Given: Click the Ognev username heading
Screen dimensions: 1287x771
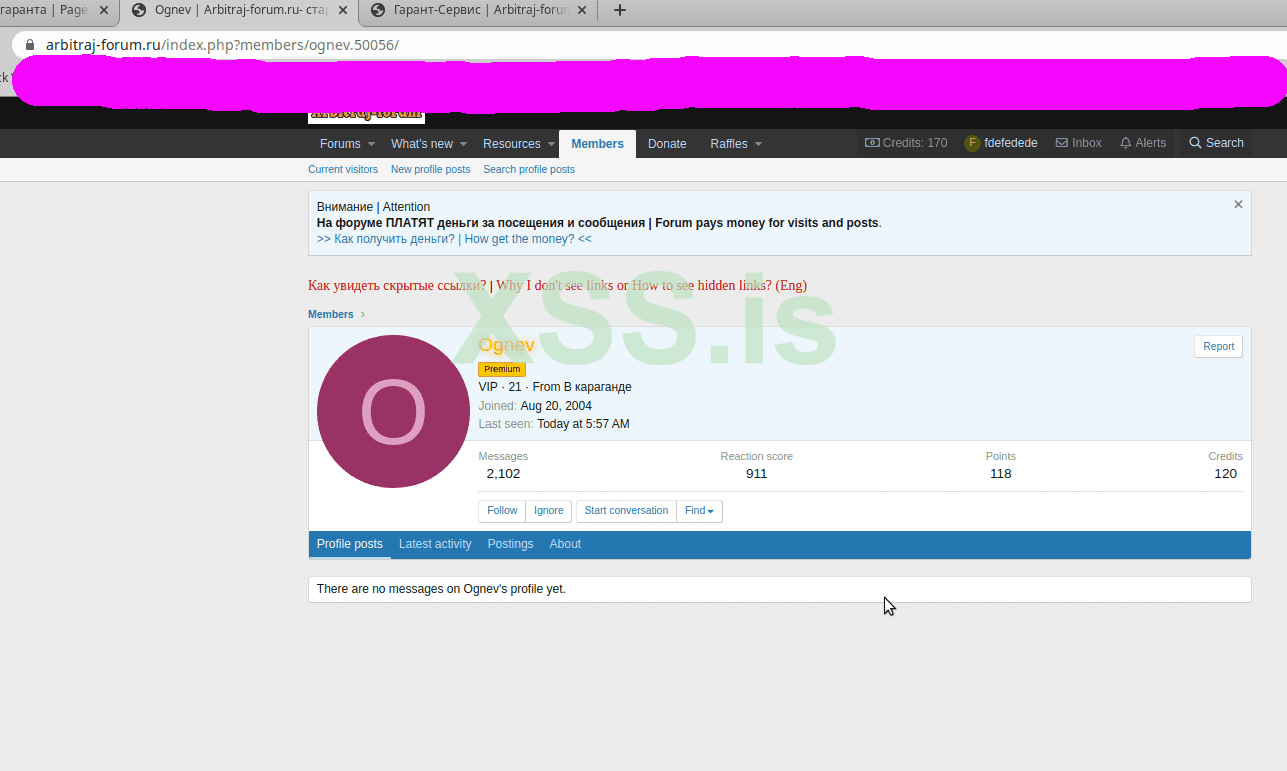Looking at the screenshot, I should 506,345.
